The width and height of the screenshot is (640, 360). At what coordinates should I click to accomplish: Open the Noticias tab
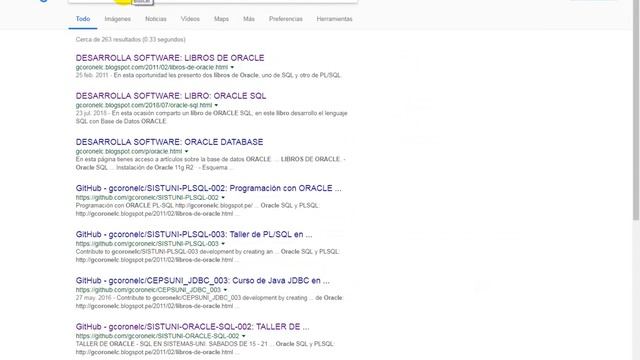tap(156, 19)
